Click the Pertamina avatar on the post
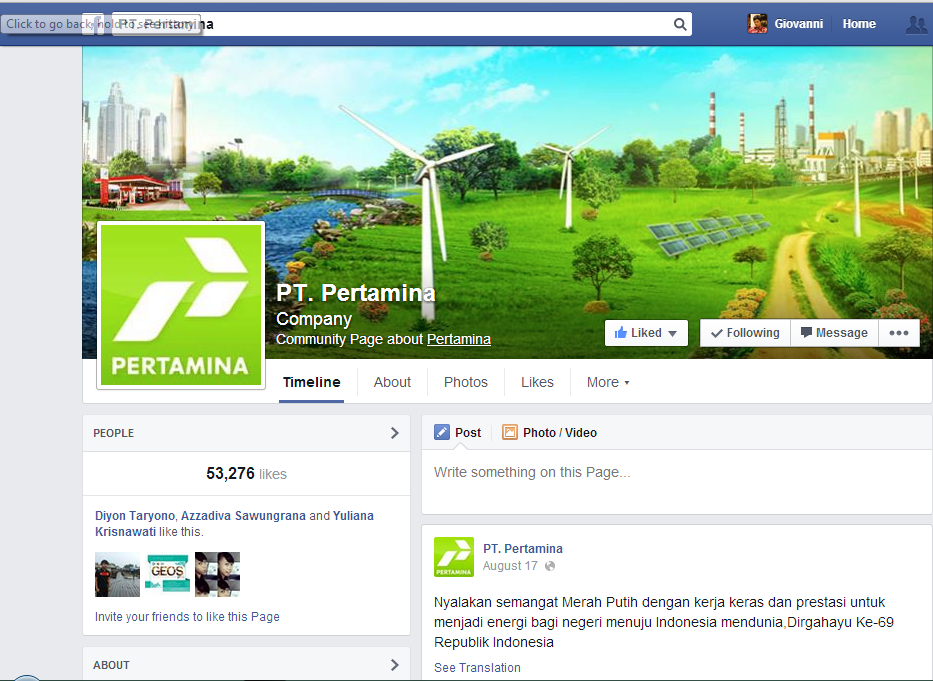Image resolution: width=933 pixels, height=681 pixels. point(454,557)
